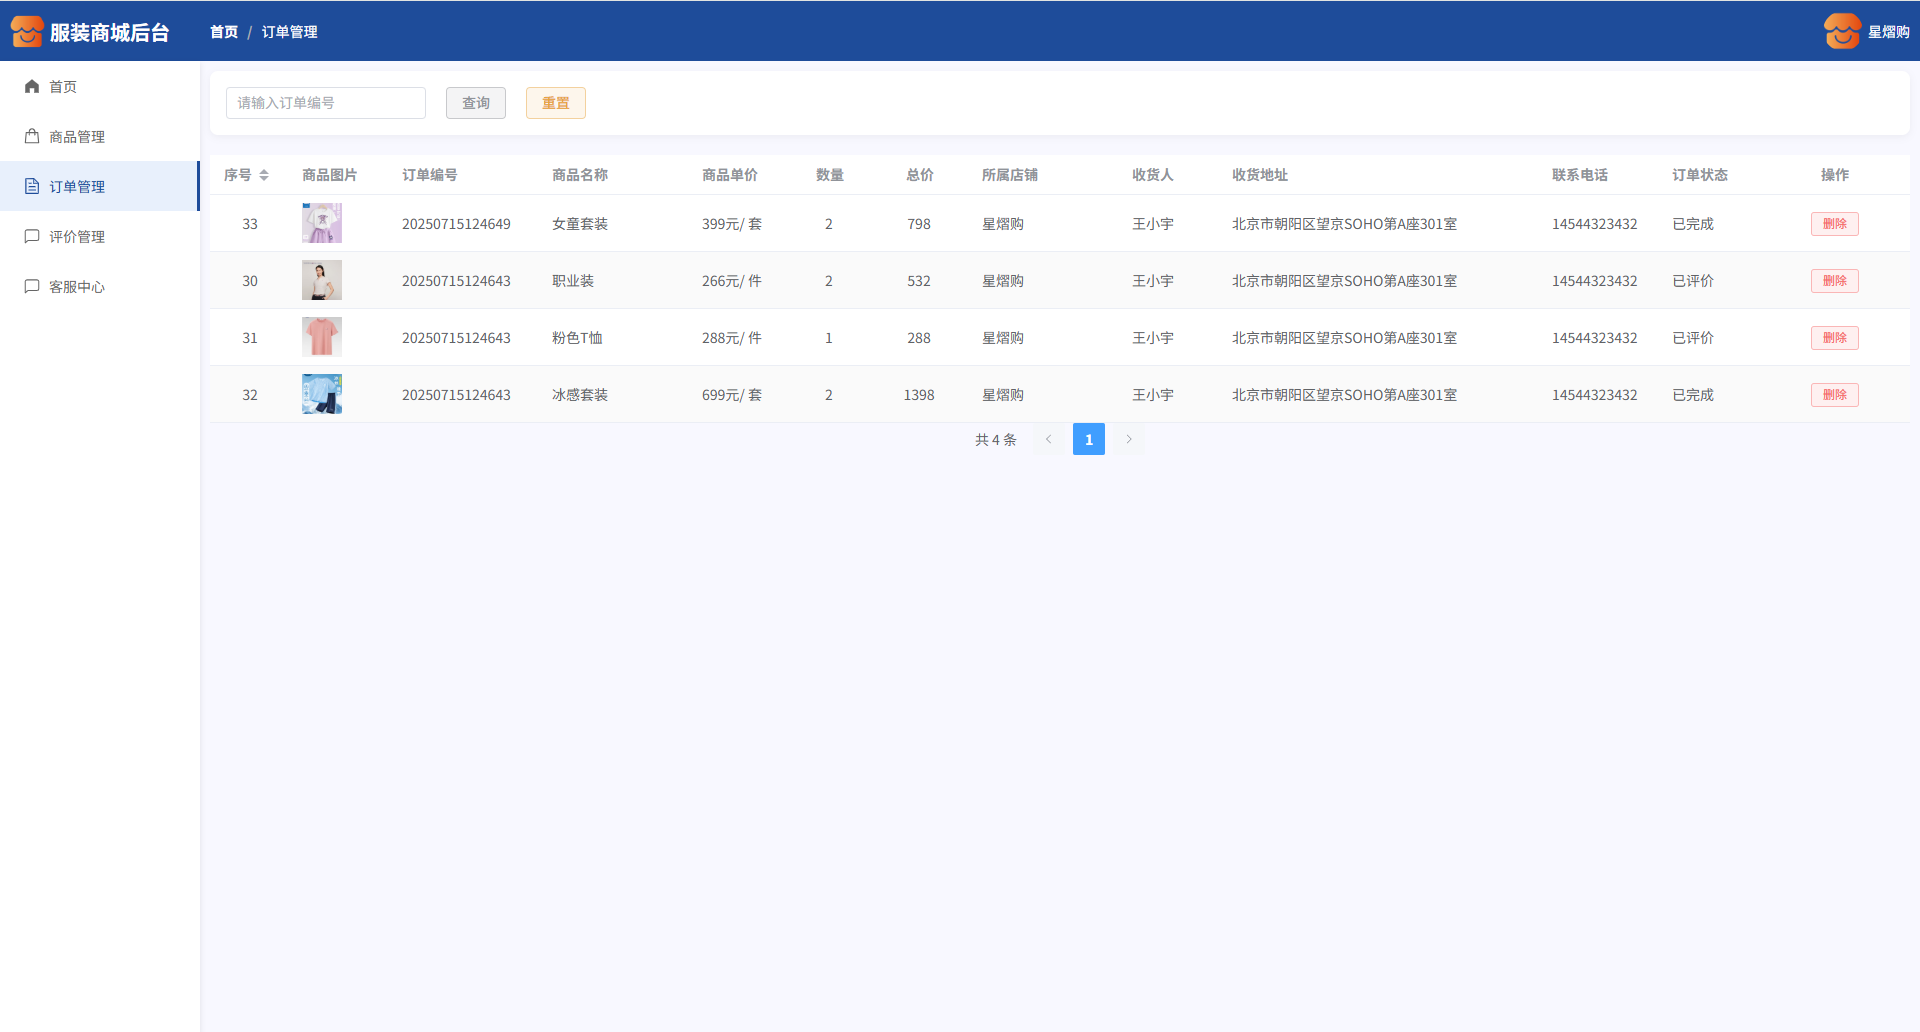The image size is (1920, 1032).
Task: Open the 职业装 product thumbnail
Action: click(x=322, y=281)
